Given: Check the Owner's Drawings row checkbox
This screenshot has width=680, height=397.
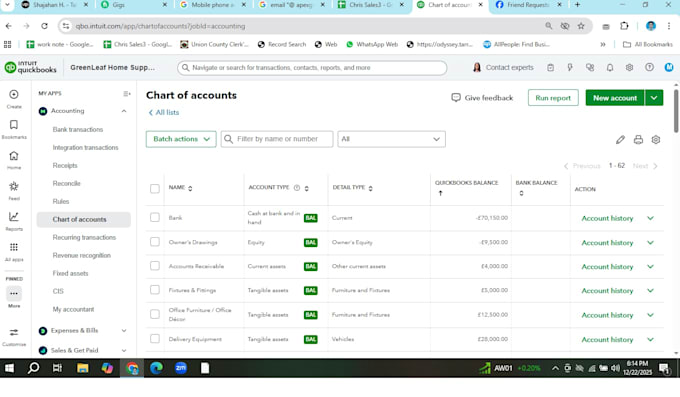Looking at the screenshot, I should 155,242.
